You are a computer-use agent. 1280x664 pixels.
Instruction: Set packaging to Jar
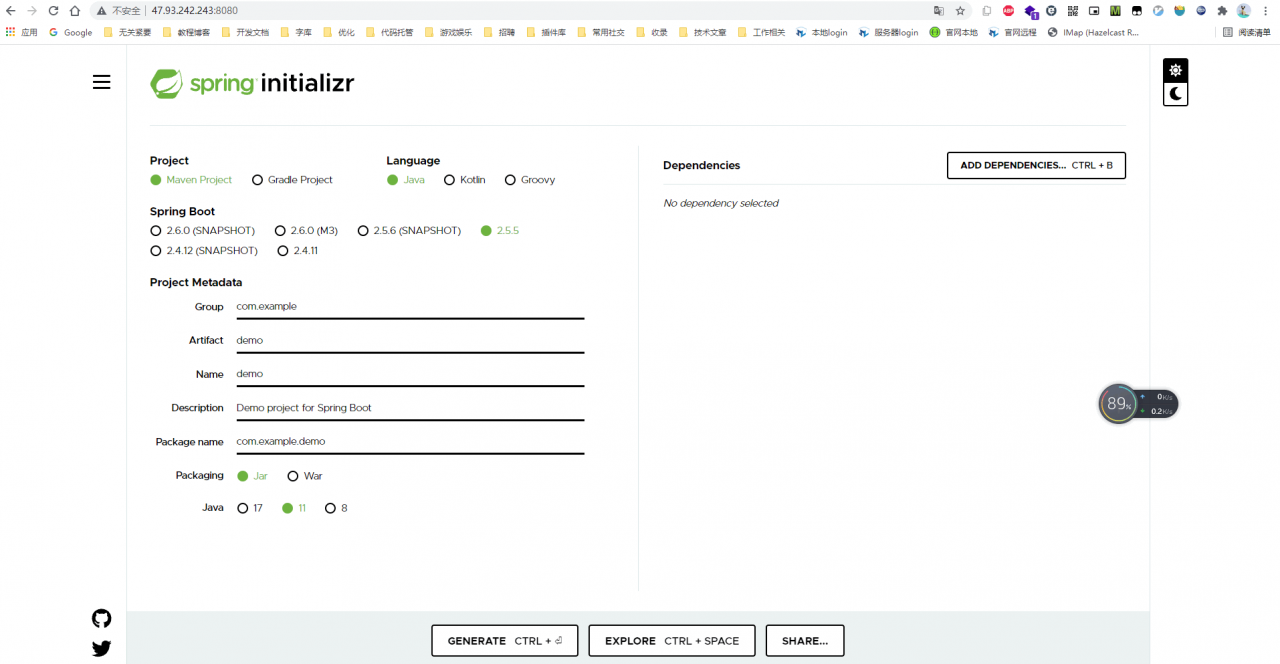click(253, 476)
